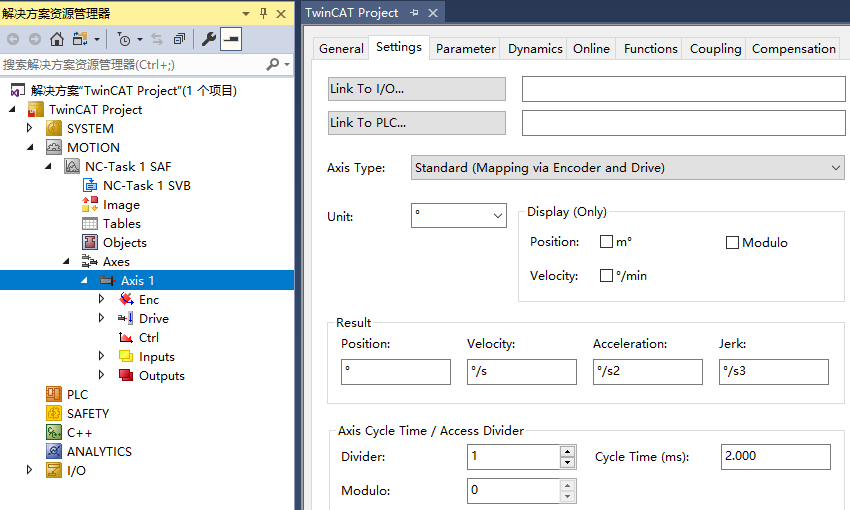Select the Drive node icon
Image resolution: width=850 pixels, height=510 pixels.
coord(126,318)
